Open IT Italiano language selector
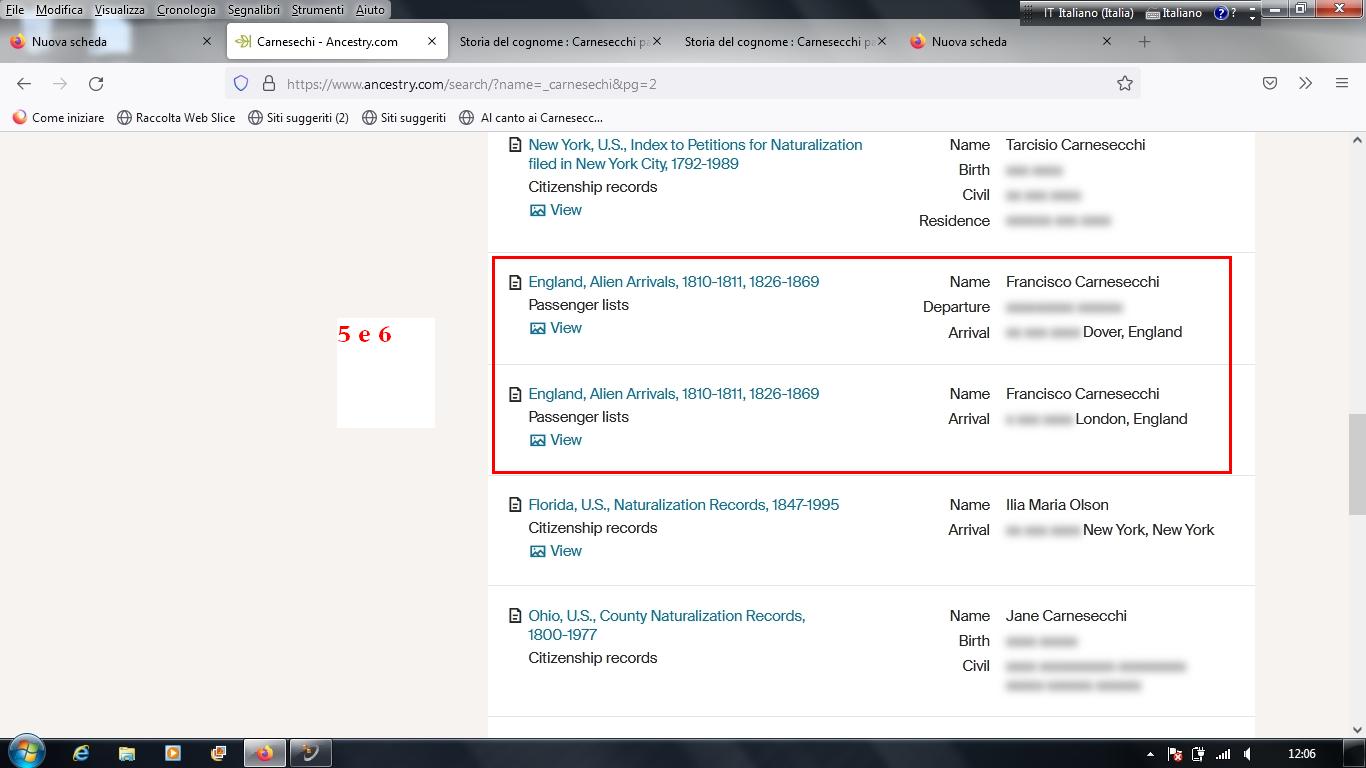This screenshot has width=1366, height=768. click(1088, 13)
